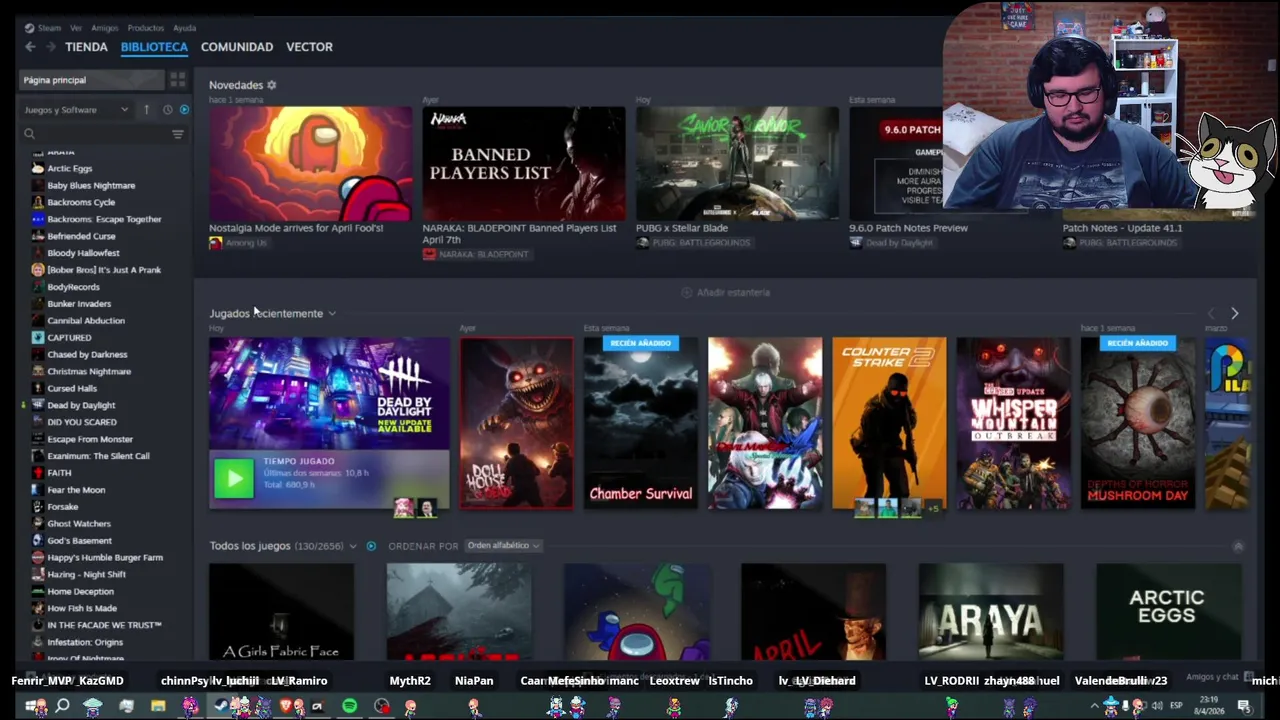Open the Ayuda menu
The height and width of the screenshot is (720, 1280).
point(184,28)
